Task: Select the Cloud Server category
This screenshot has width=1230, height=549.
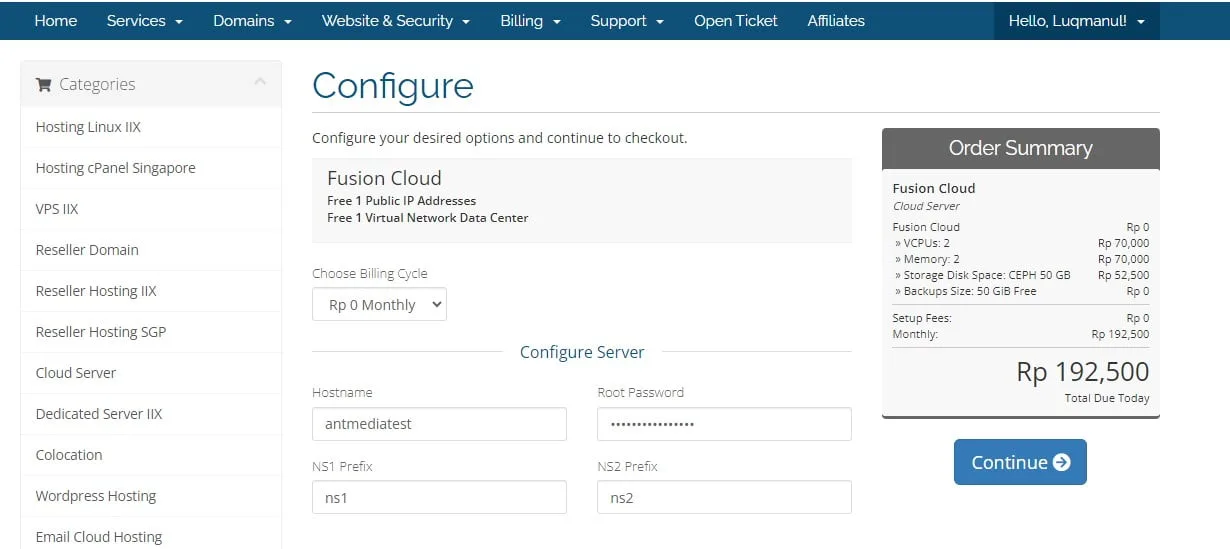Action: [x=76, y=373]
